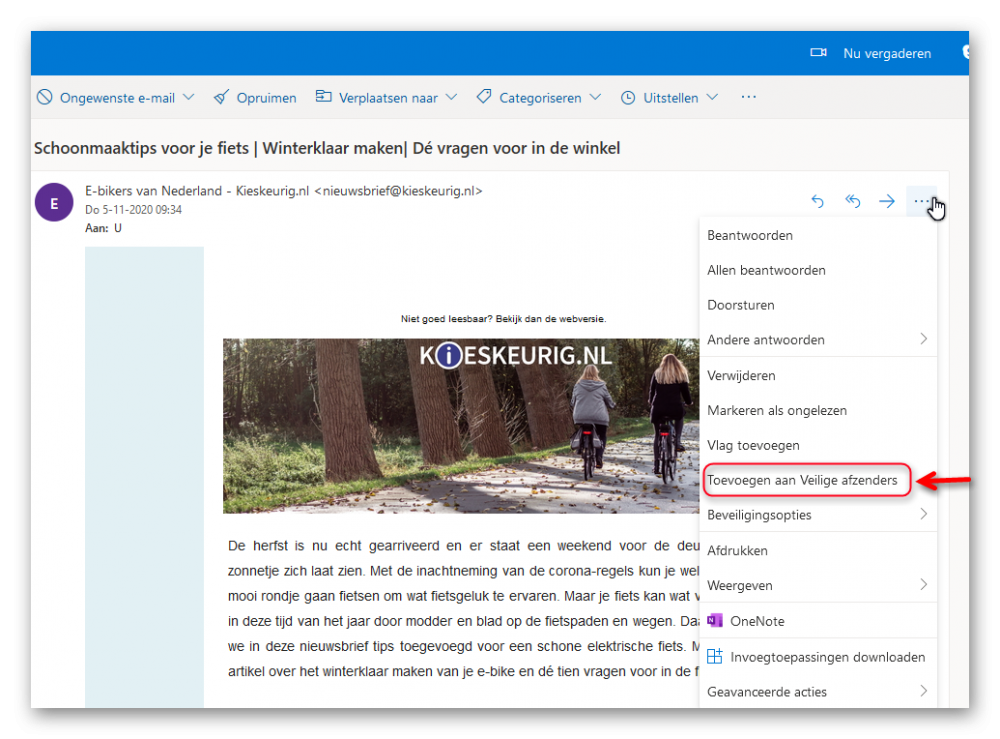Select Vlag toevoegen menu item

(x=753, y=445)
